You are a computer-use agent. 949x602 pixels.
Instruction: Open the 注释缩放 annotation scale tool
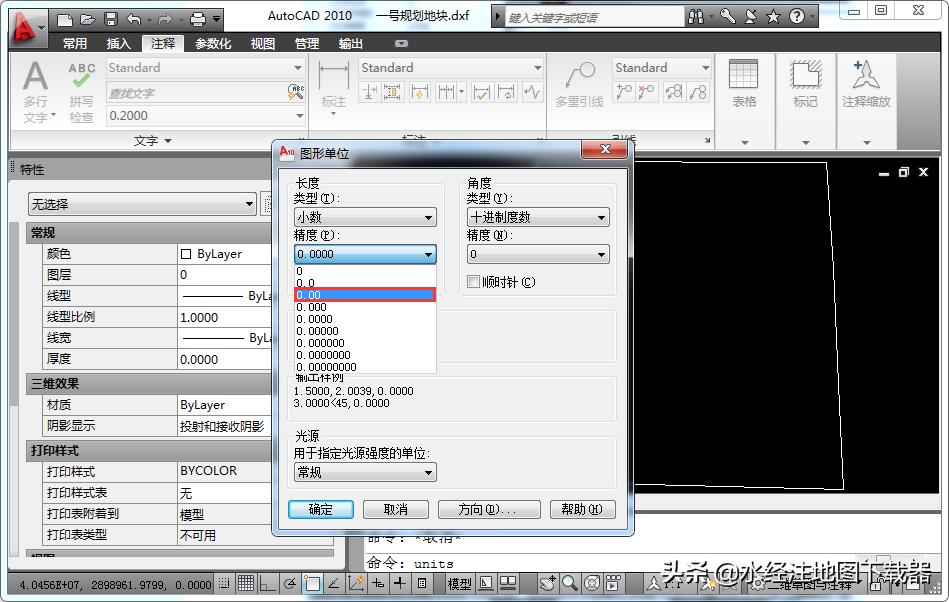[865, 83]
